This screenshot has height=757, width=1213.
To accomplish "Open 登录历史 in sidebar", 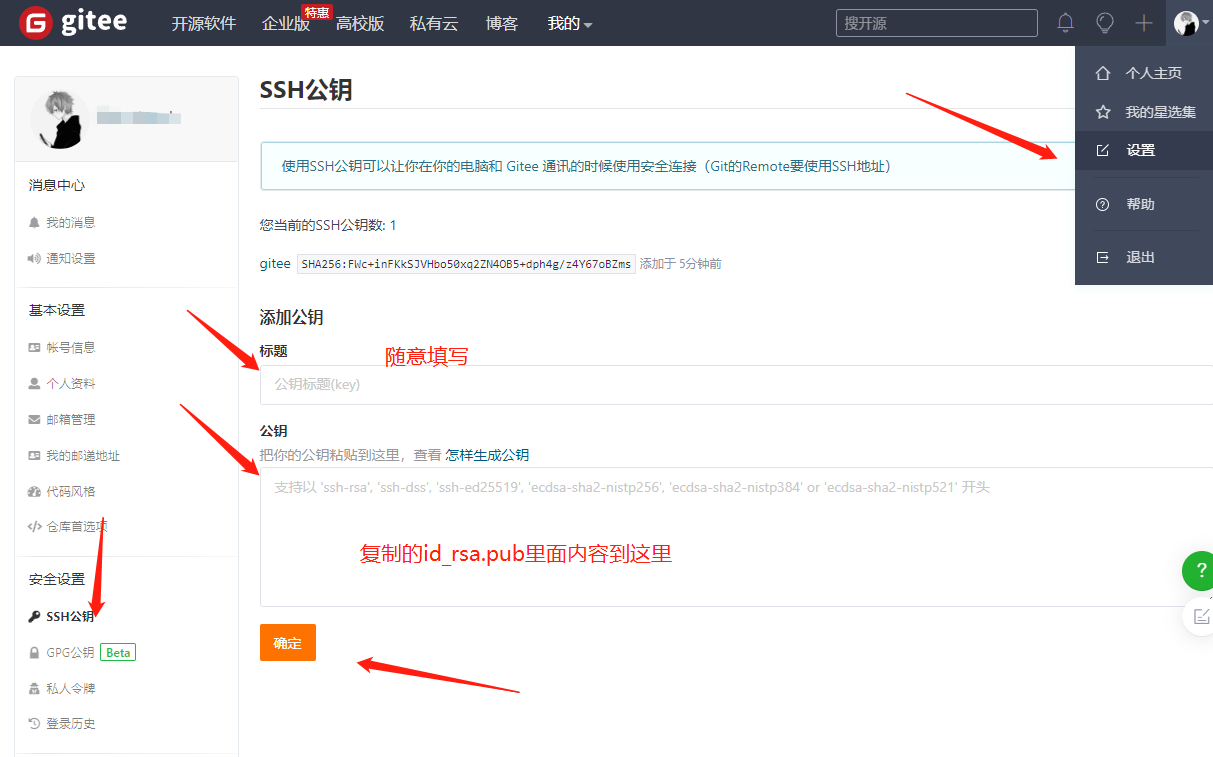I will (71, 723).
